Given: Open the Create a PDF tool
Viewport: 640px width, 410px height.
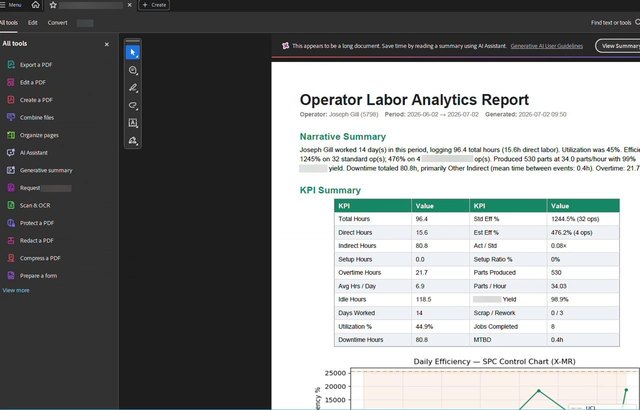Looking at the screenshot, I should coord(30,100).
